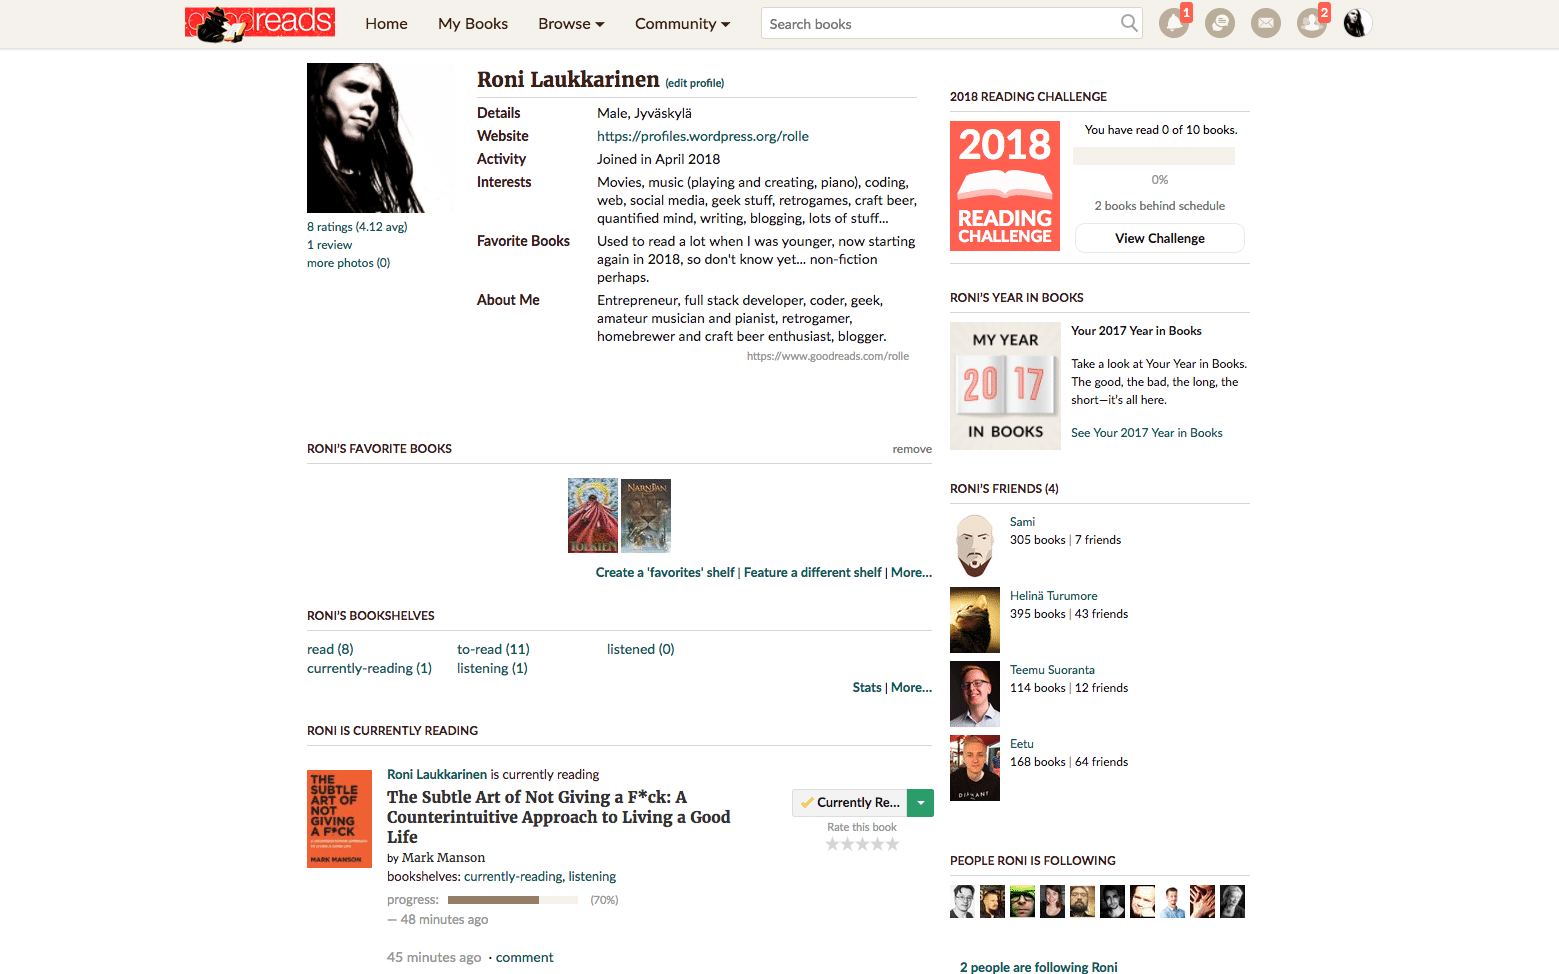Open the messages envelope icon
This screenshot has width=1559, height=974.
1266,23
